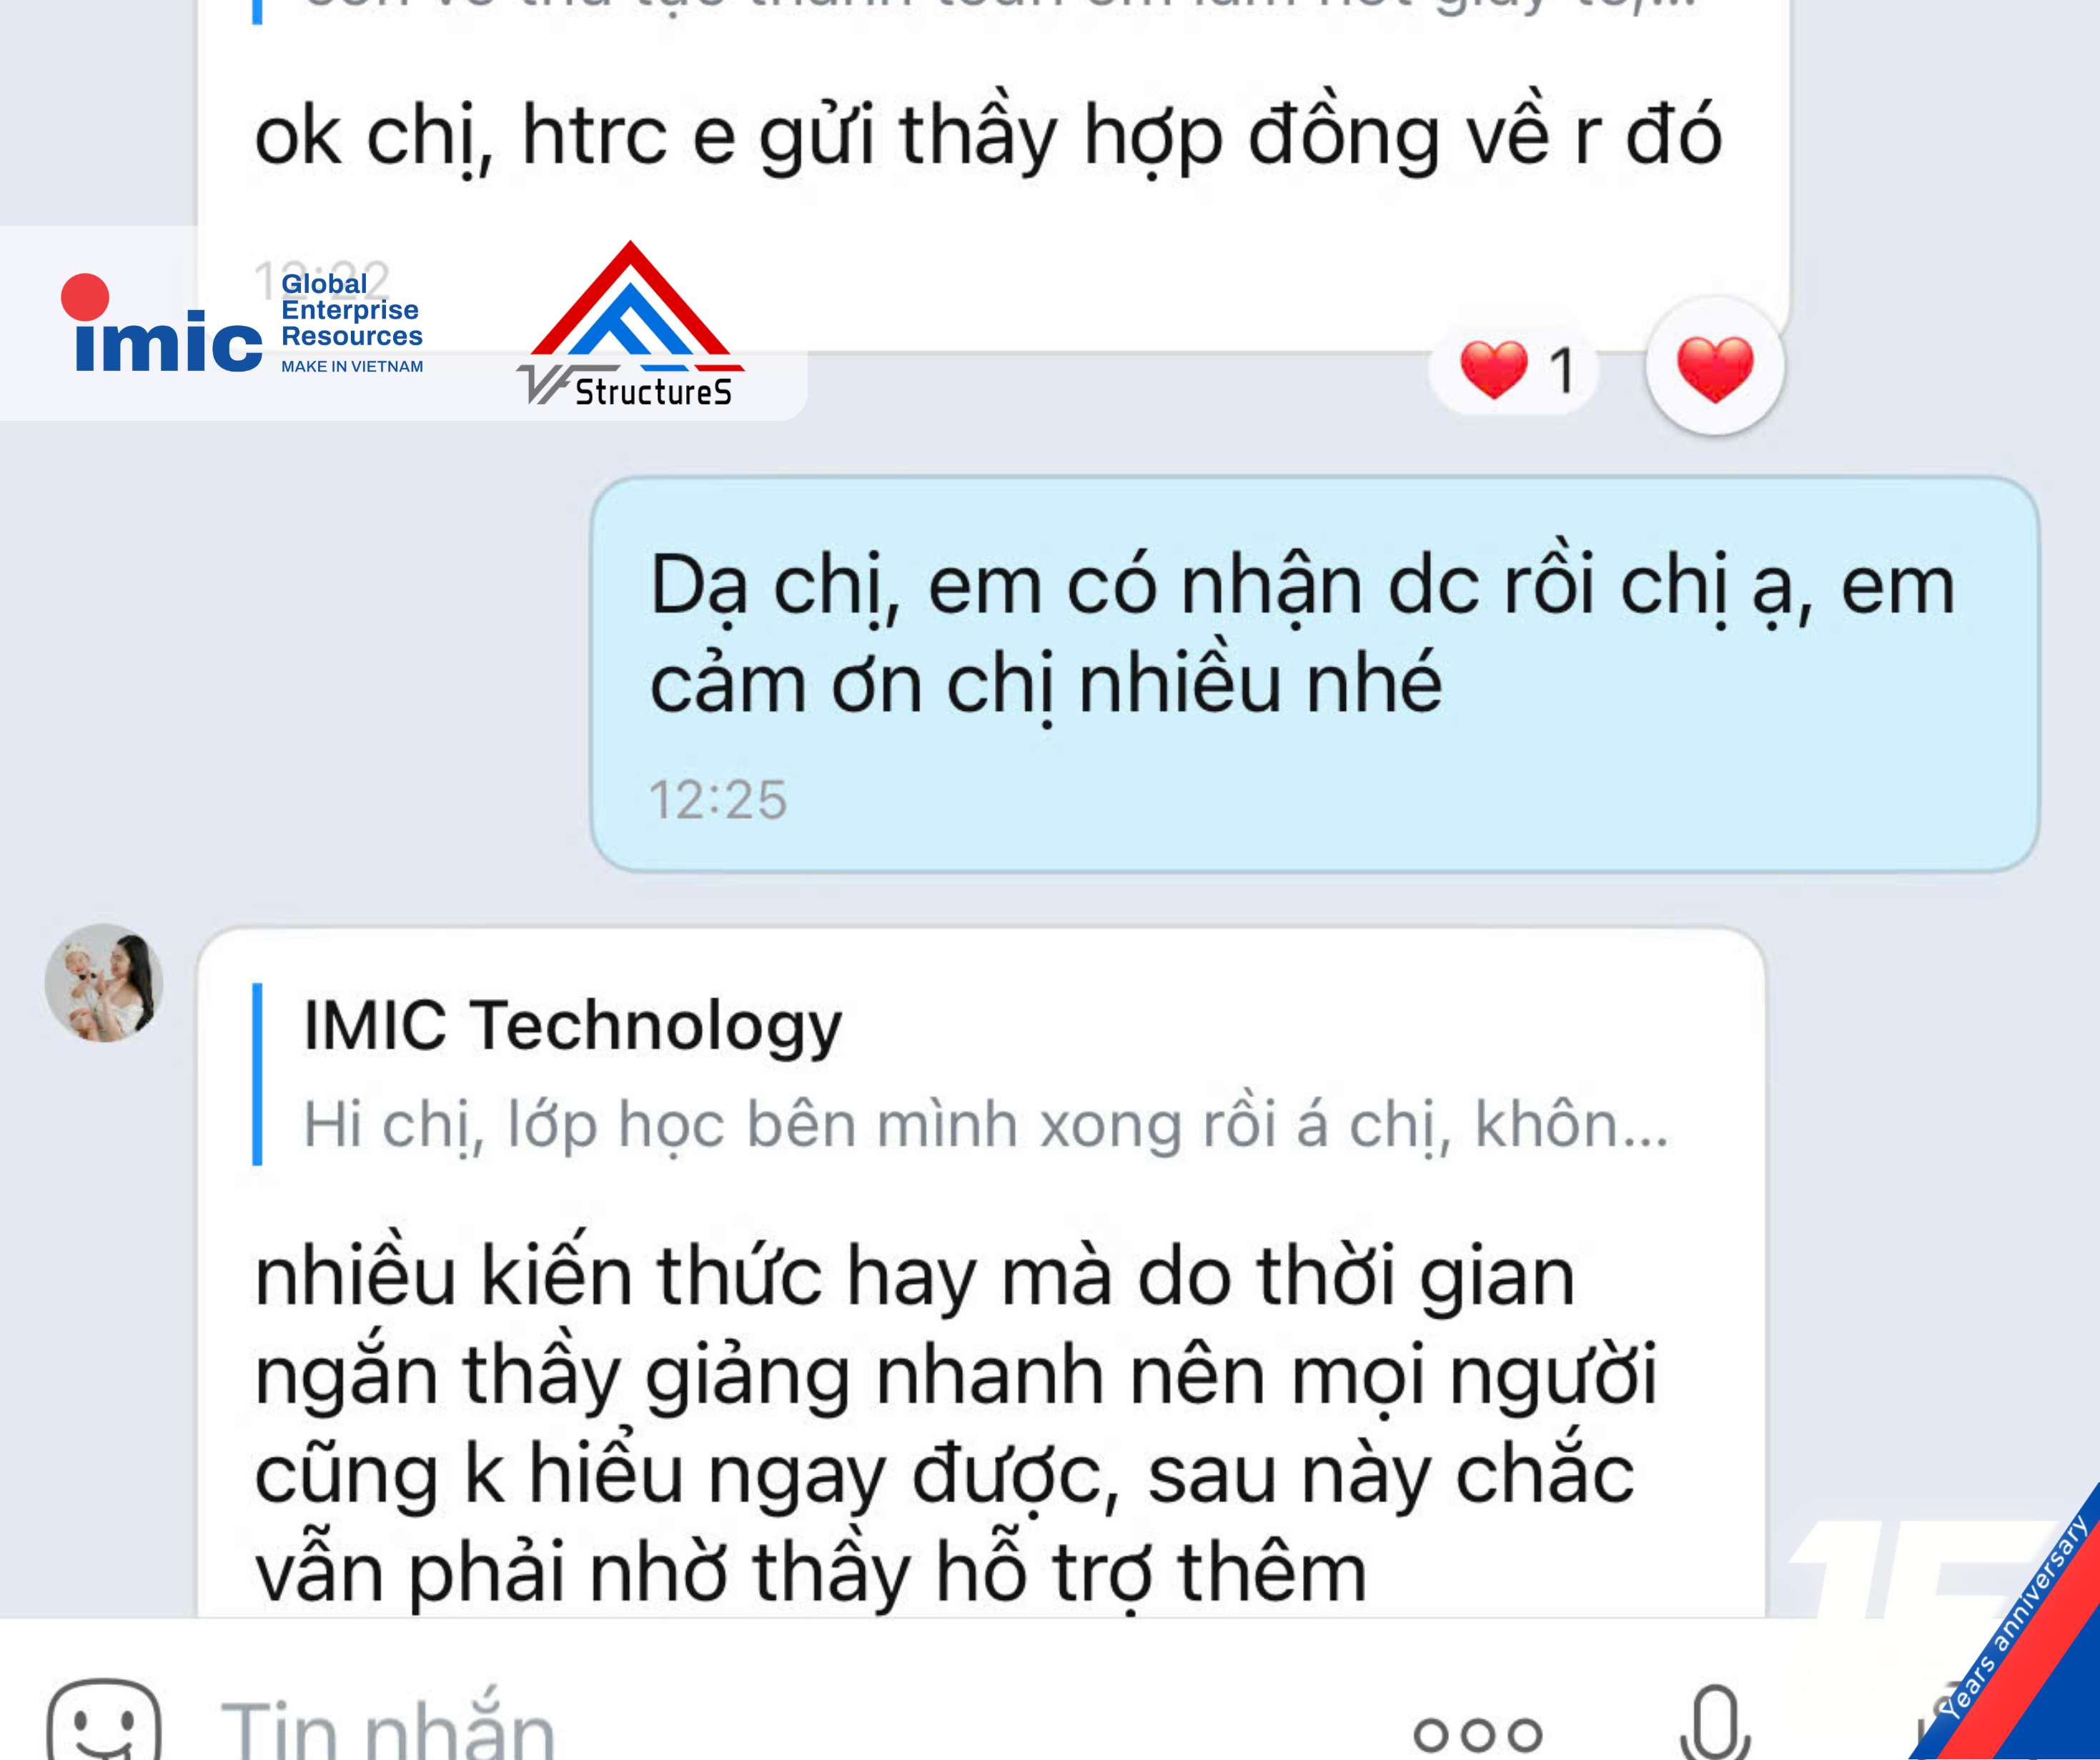Click Global Enterprise Resources text
Image resolution: width=2100 pixels, height=1760 pixels.
pos(351,310)
